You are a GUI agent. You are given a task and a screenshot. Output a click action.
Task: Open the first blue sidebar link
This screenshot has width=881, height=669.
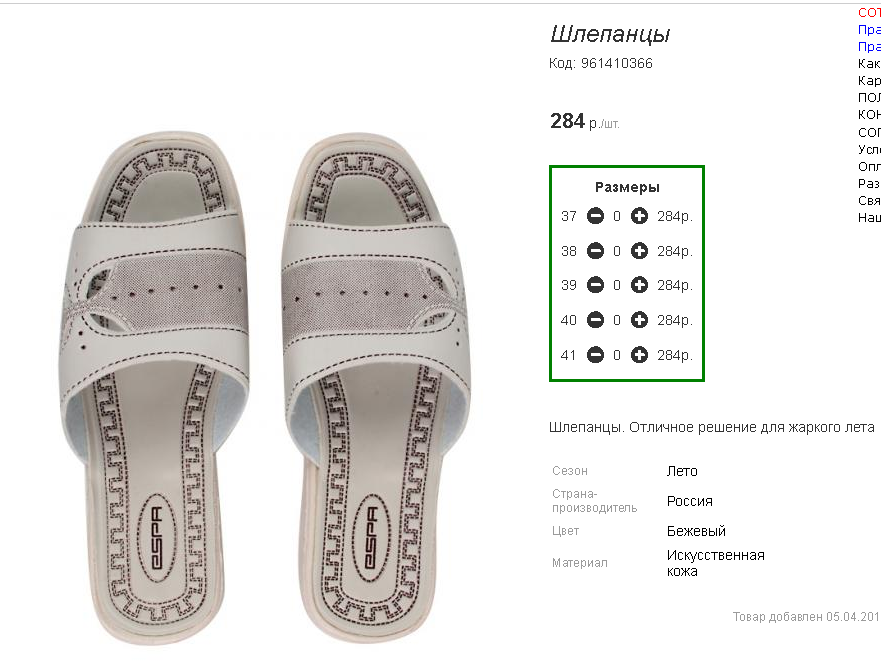(869, 29)
